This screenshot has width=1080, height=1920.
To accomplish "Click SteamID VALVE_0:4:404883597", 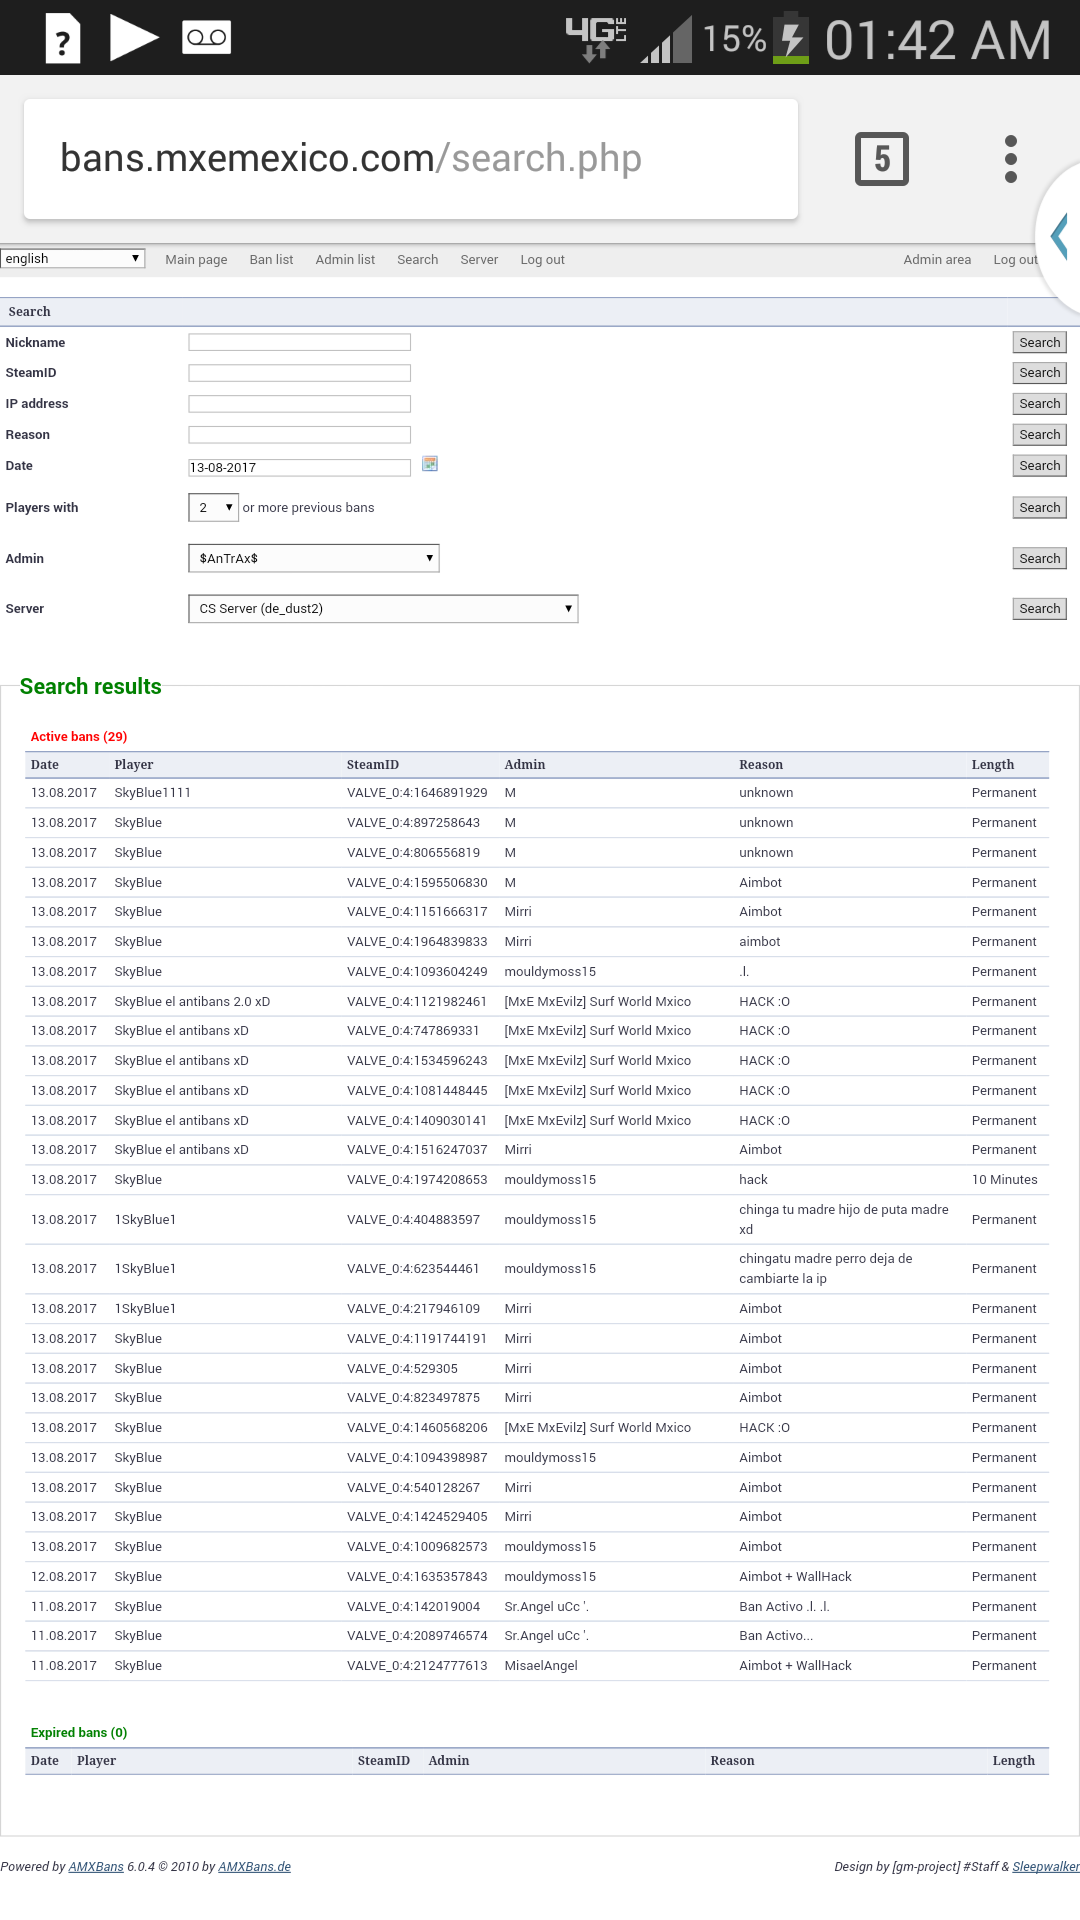I will [413, 1220].
